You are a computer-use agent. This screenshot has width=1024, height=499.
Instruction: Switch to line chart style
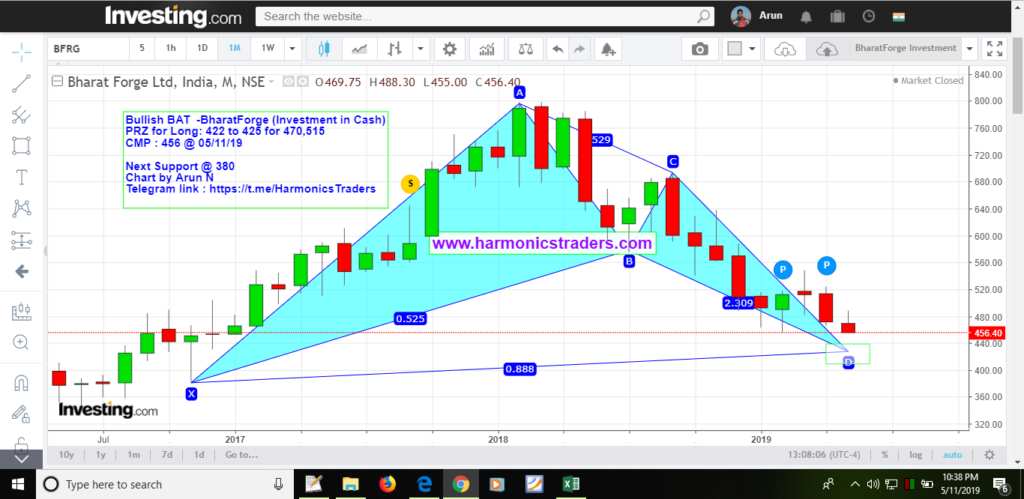click(x=359, y=49)
